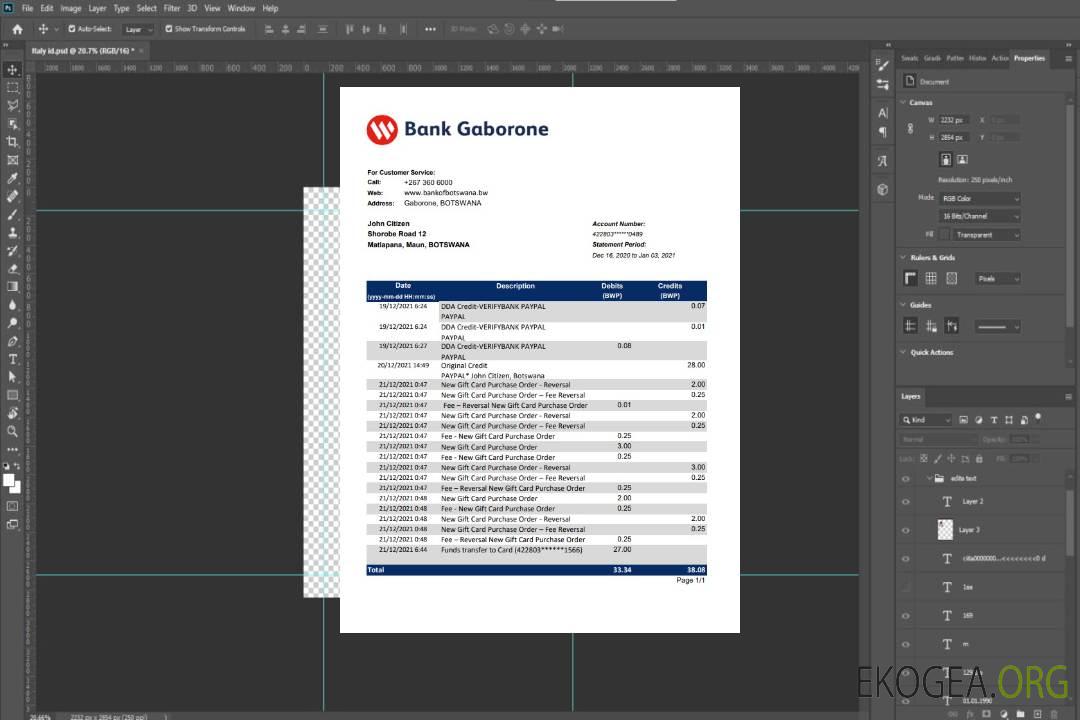The height and width of the screenshot is (720, 1080).
Task: Open the Image menu
Action: pos(71,8)
